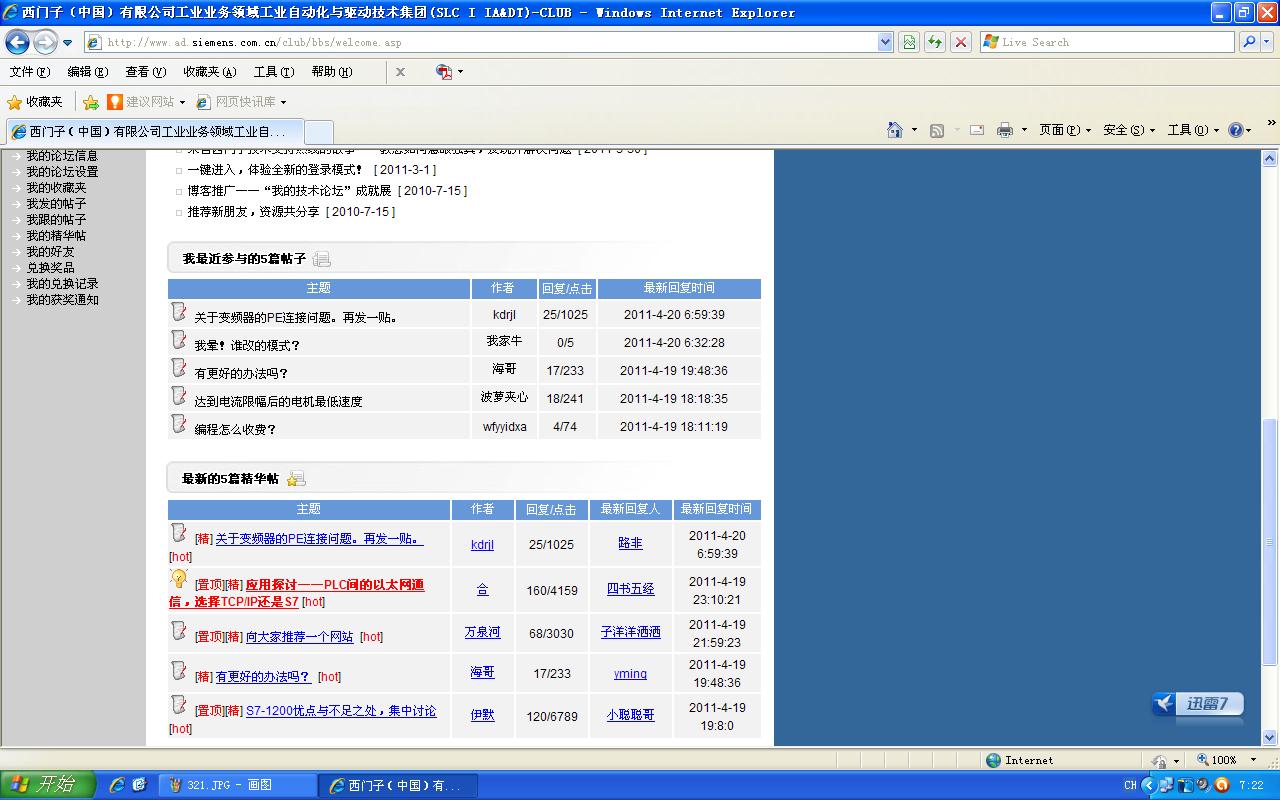Open the S7-1200优点与不足之处，集中讨论 post link
1280x800 pixels.
(x=341, y=711)
